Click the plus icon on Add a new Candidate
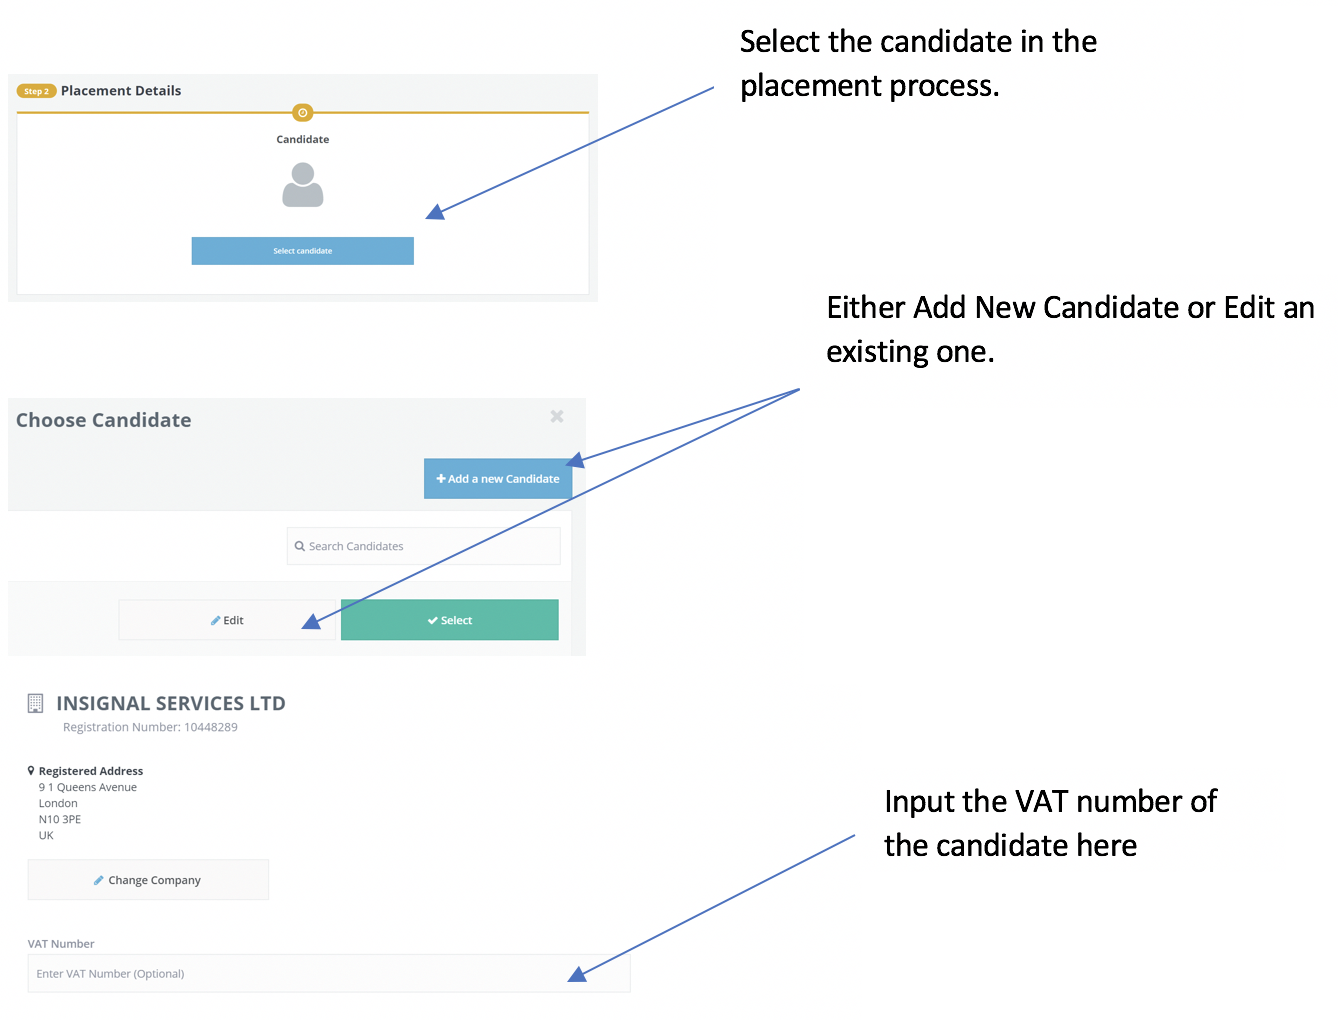This screenshot has width=1338, height=1020. 441,479
